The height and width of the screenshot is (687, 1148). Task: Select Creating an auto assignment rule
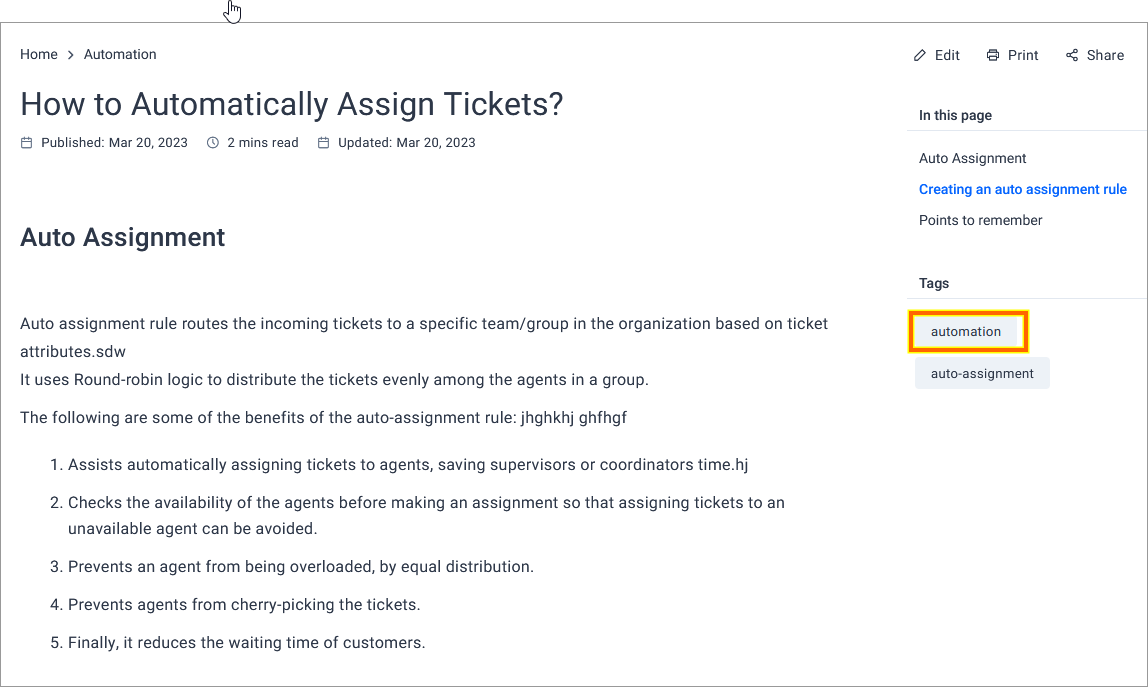point(1023,189)
